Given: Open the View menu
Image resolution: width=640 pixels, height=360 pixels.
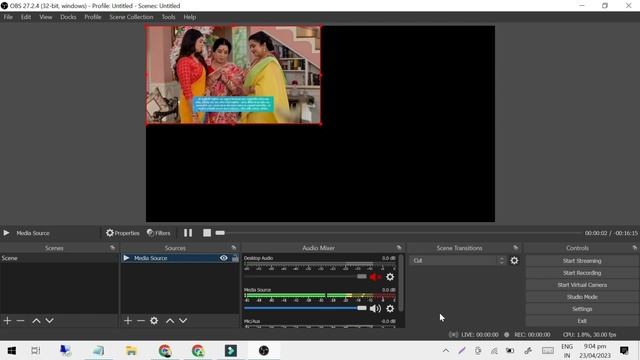Looking at the screenshot, I should (46, 17).
